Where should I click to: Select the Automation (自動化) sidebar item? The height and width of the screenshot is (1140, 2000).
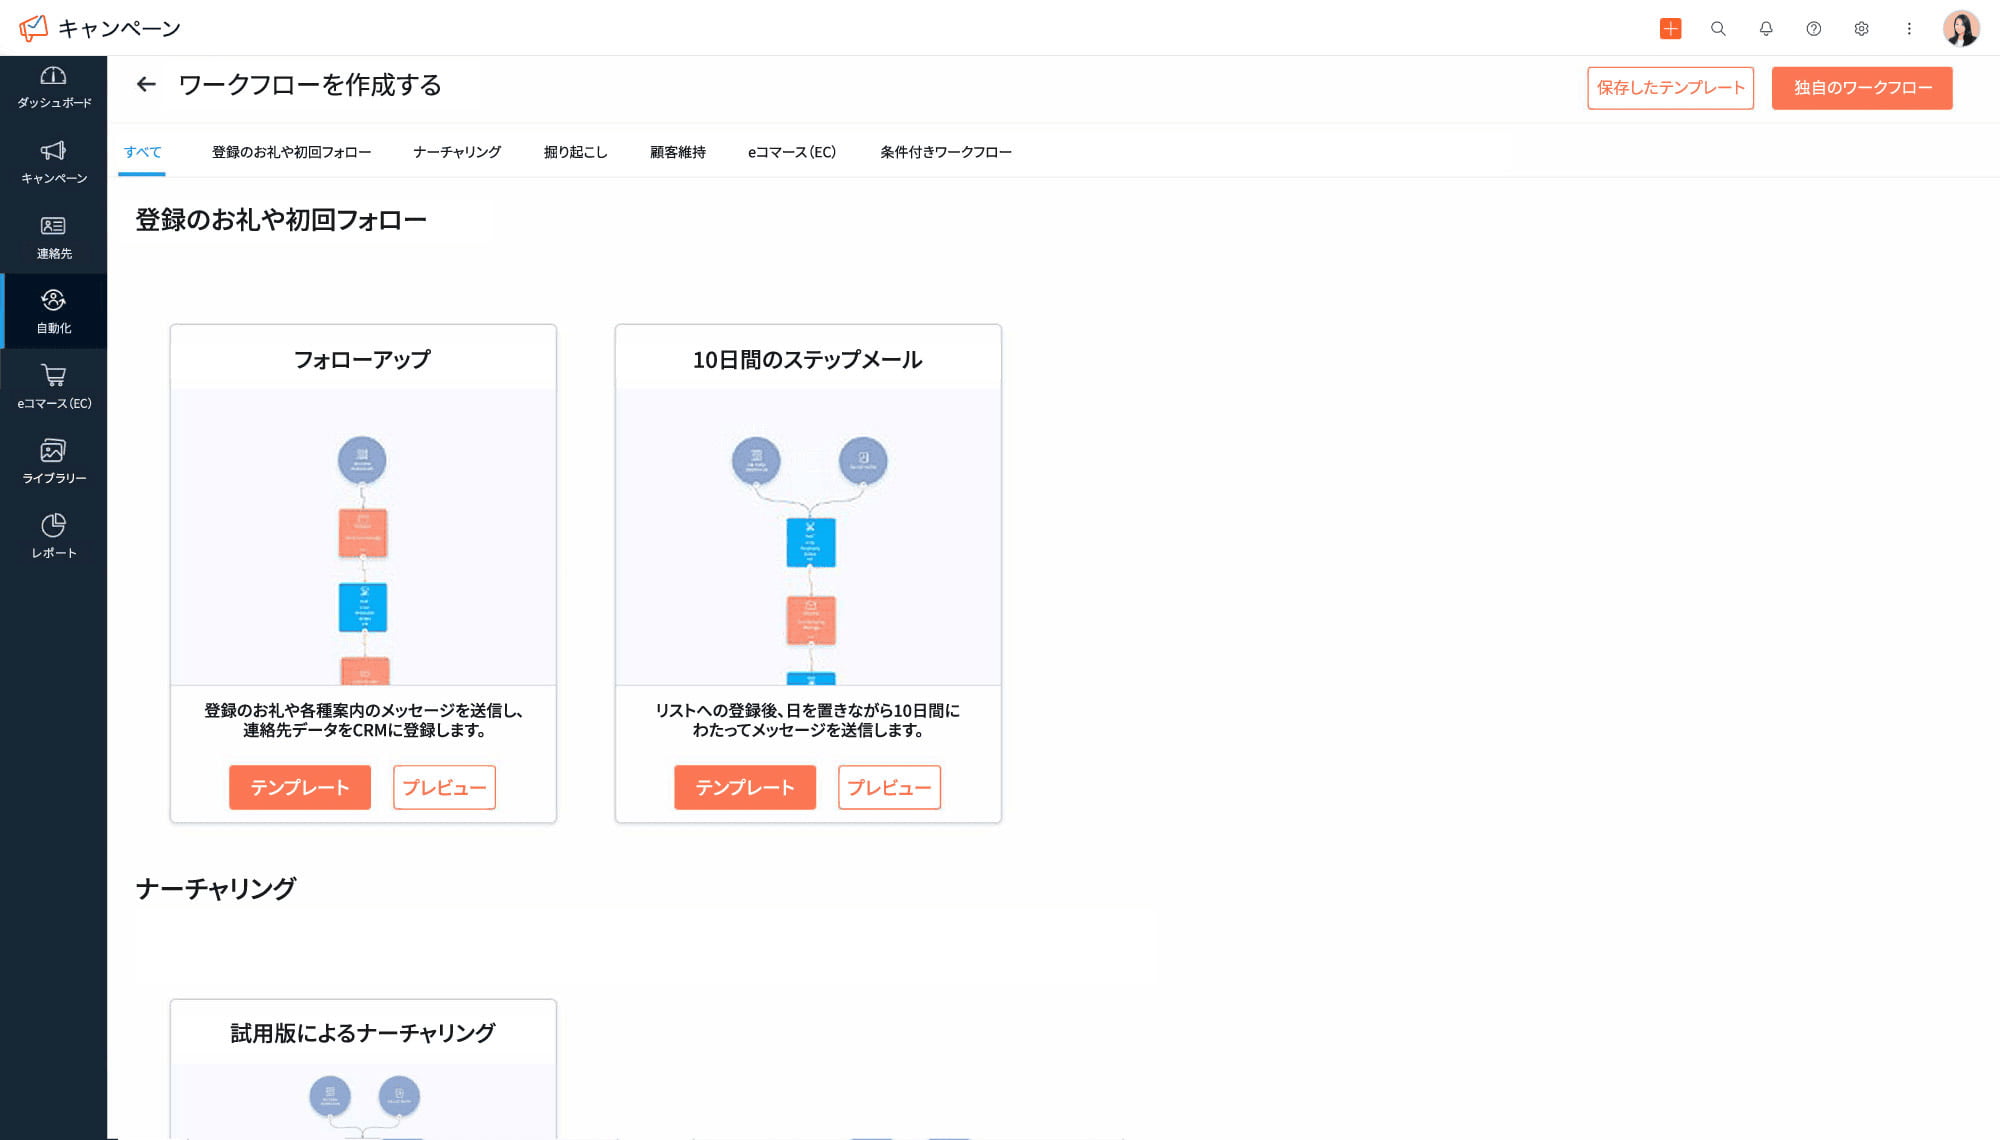(53, 312)
